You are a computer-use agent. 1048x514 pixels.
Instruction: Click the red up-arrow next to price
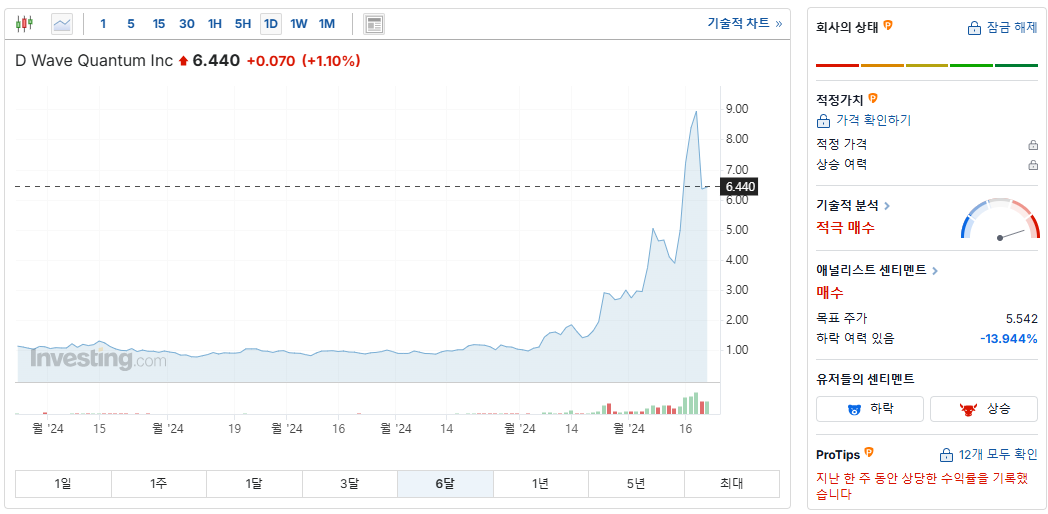point(183,61)
